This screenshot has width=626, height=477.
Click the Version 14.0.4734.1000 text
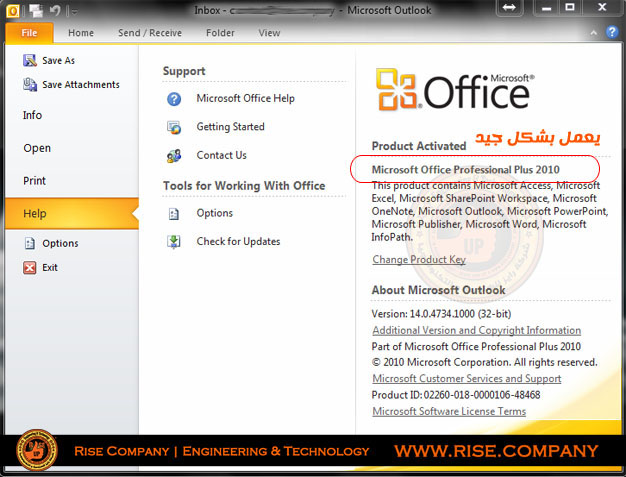click(441, 314)
